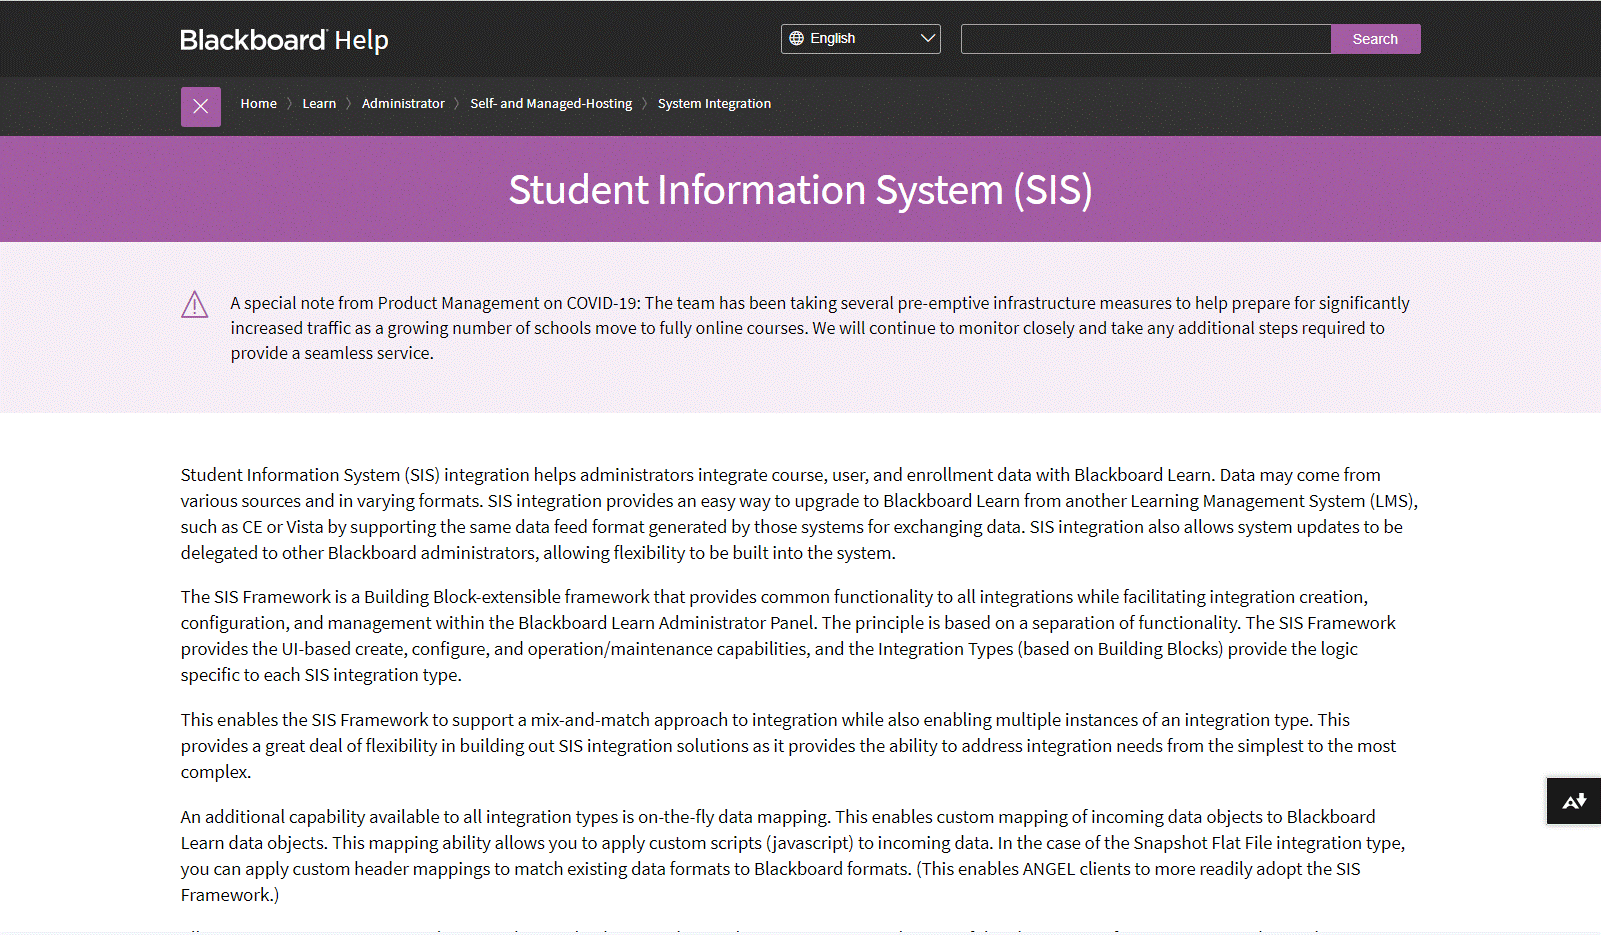Open the download alternative formats icon
The image size is (1601, 935).
1573,801
